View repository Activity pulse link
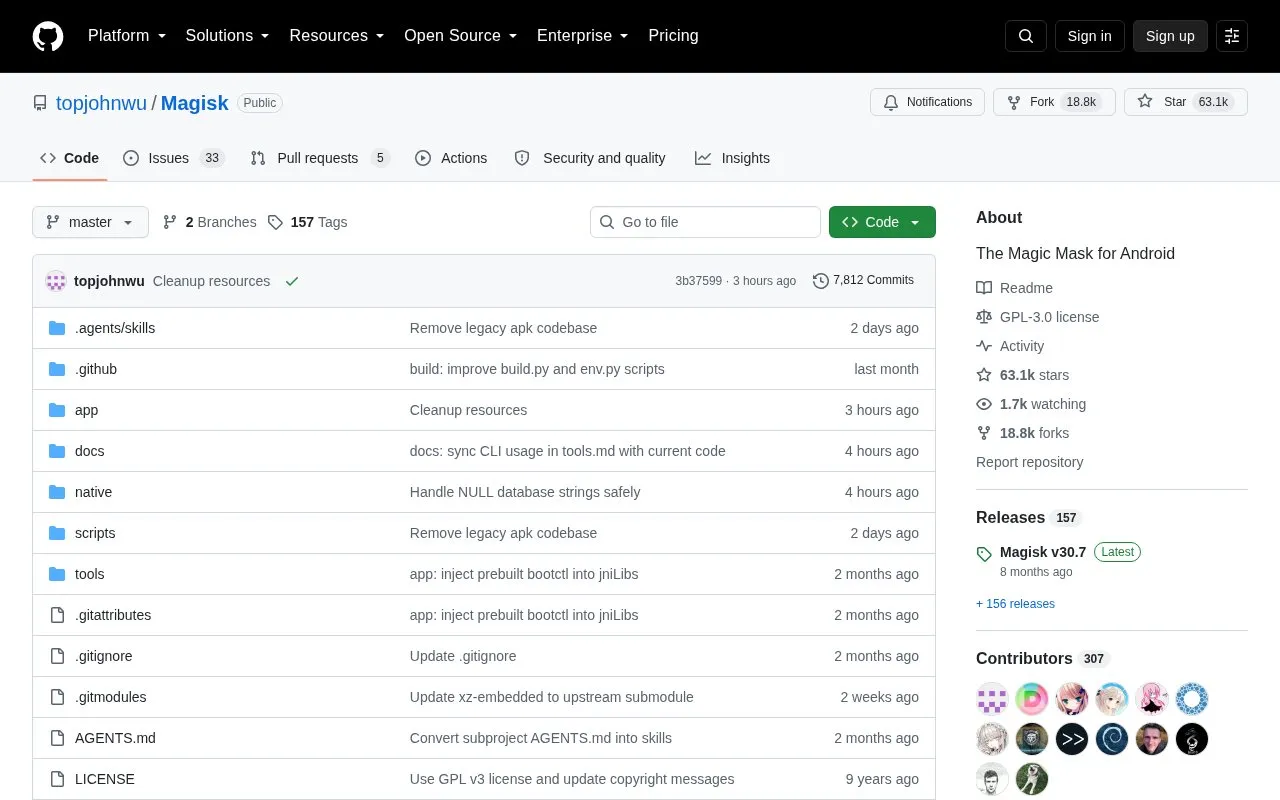 [x=1010, y=346]
